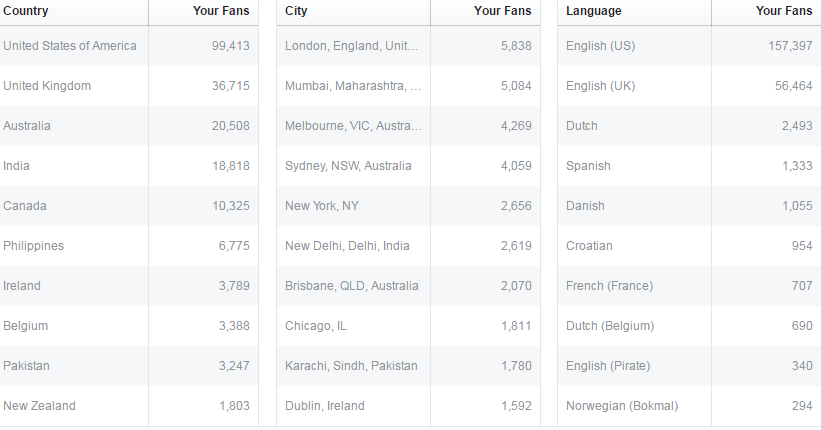Select the English (Pirate) language entry
Screen dimensions: 822x430
608,366
